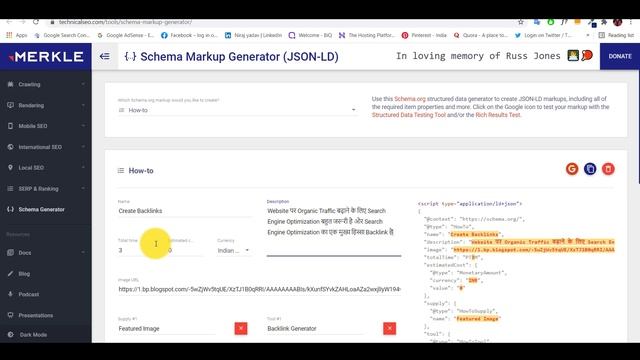
Task: Open the Facebook log in bookmark
Action: (x=189, y=36)
